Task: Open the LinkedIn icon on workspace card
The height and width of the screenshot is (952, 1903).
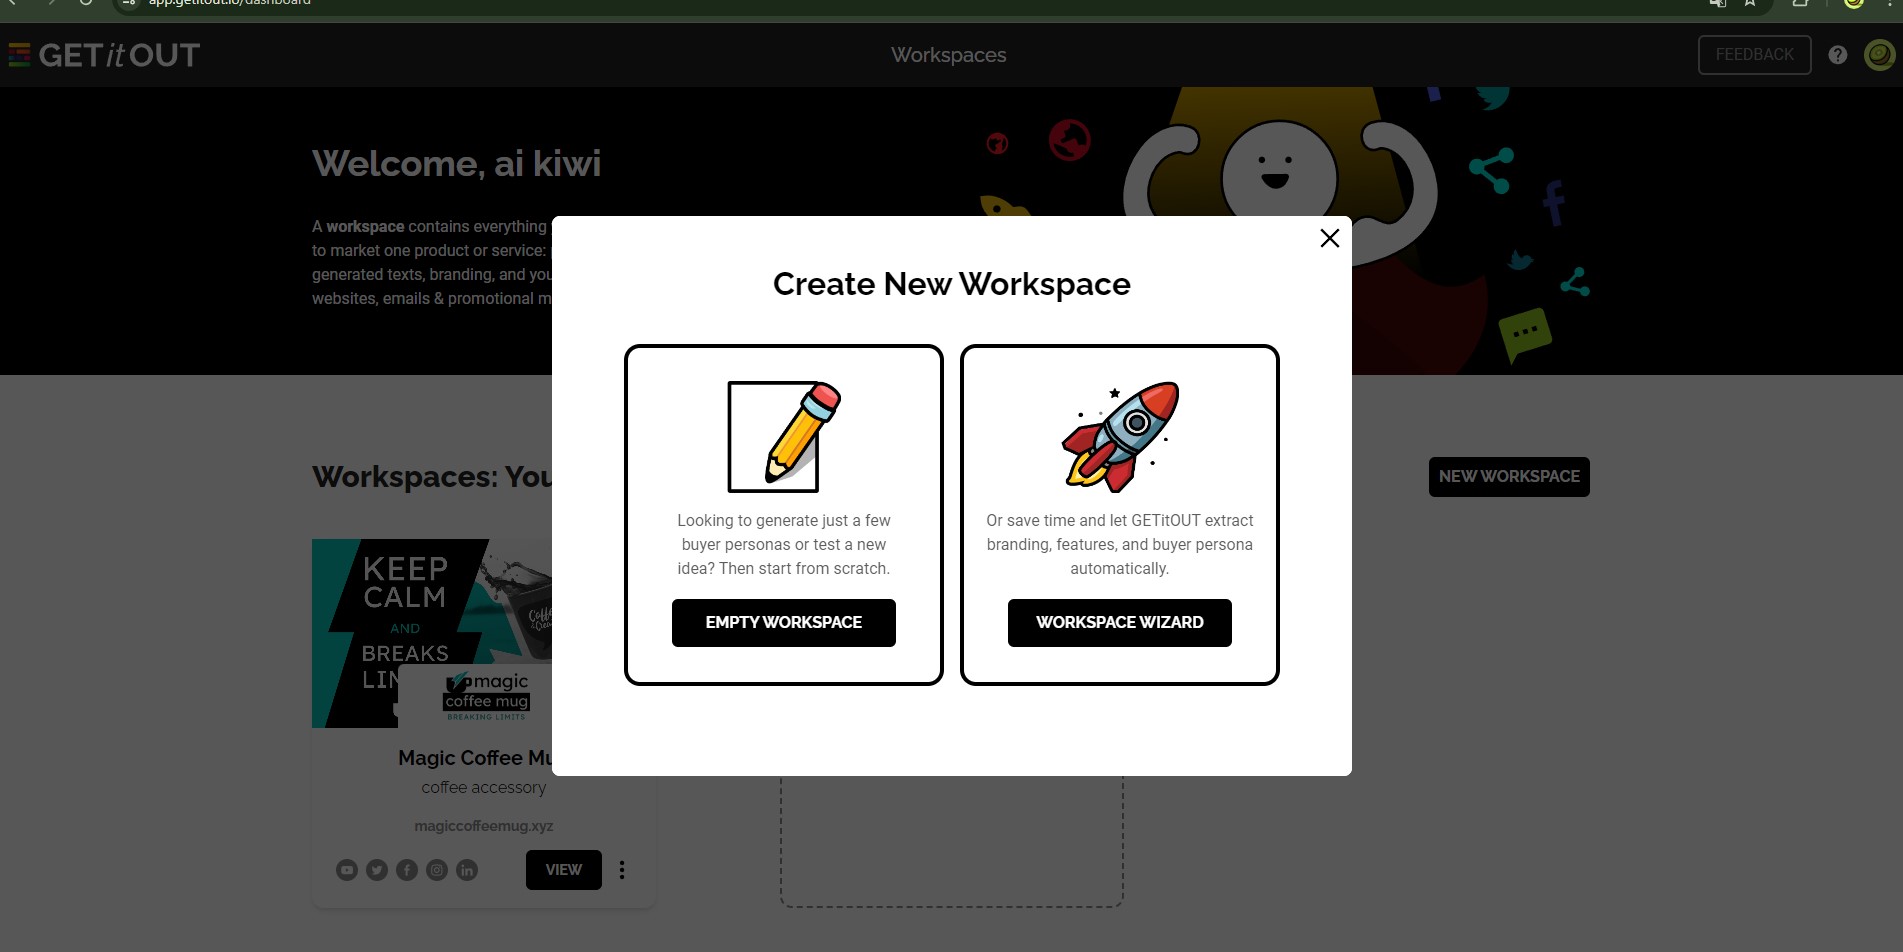Action: click(467, 870)
